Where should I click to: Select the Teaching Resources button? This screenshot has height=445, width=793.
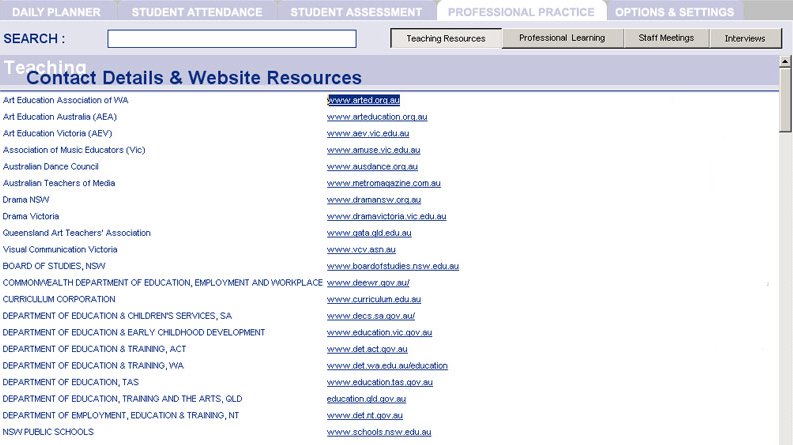tap(446, 38)
